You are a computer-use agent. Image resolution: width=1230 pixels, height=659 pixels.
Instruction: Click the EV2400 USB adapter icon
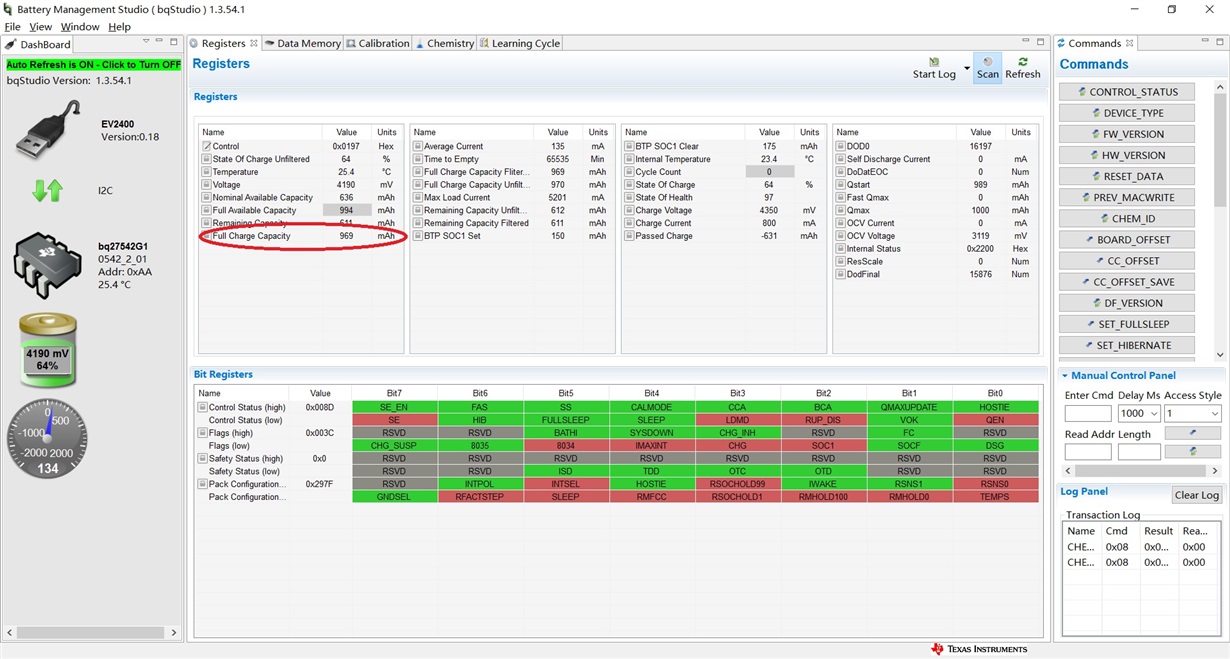pyautogui.click(x=48, y=129)
